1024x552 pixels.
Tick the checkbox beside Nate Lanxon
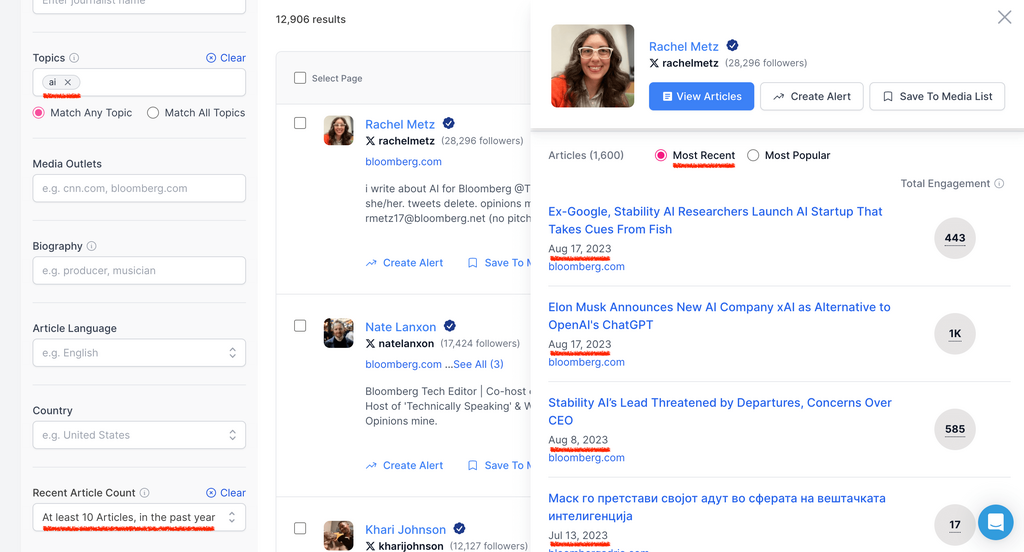(300, 326)
